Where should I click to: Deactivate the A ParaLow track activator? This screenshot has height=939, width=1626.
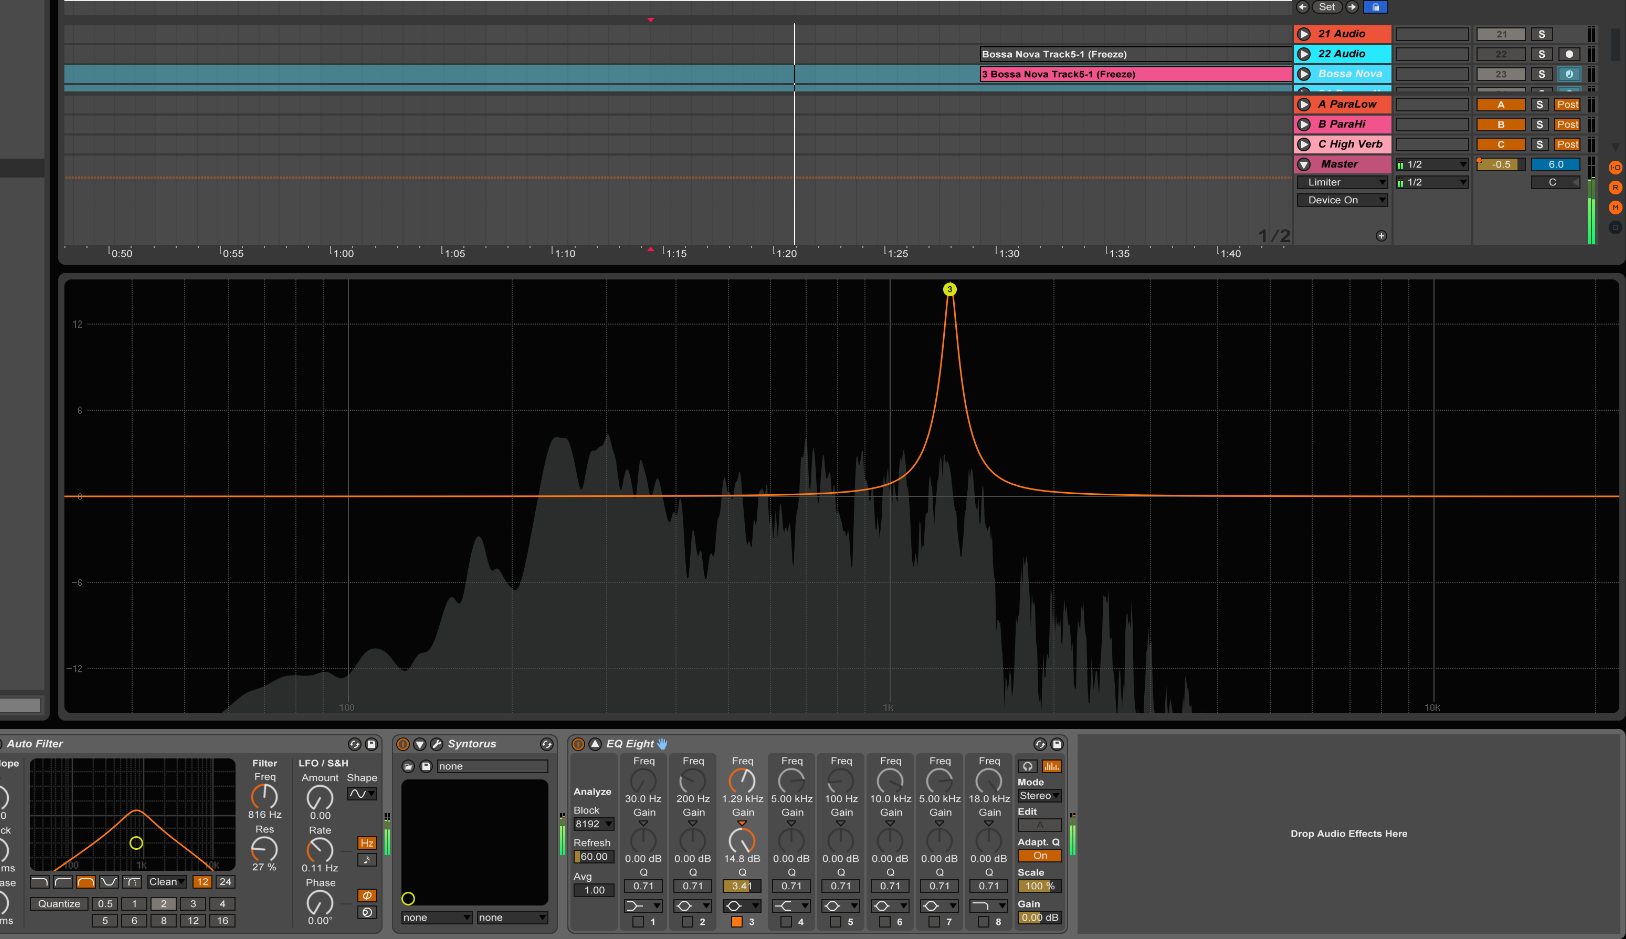[1501, 104]
